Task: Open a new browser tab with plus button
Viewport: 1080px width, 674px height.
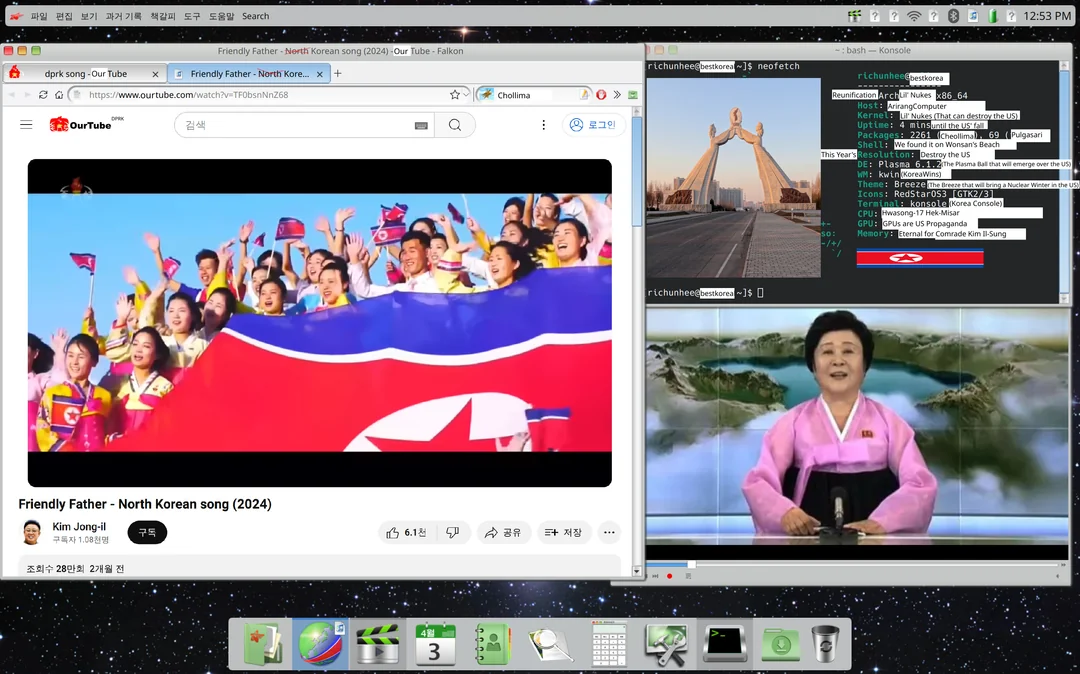Action: [338, 73]
